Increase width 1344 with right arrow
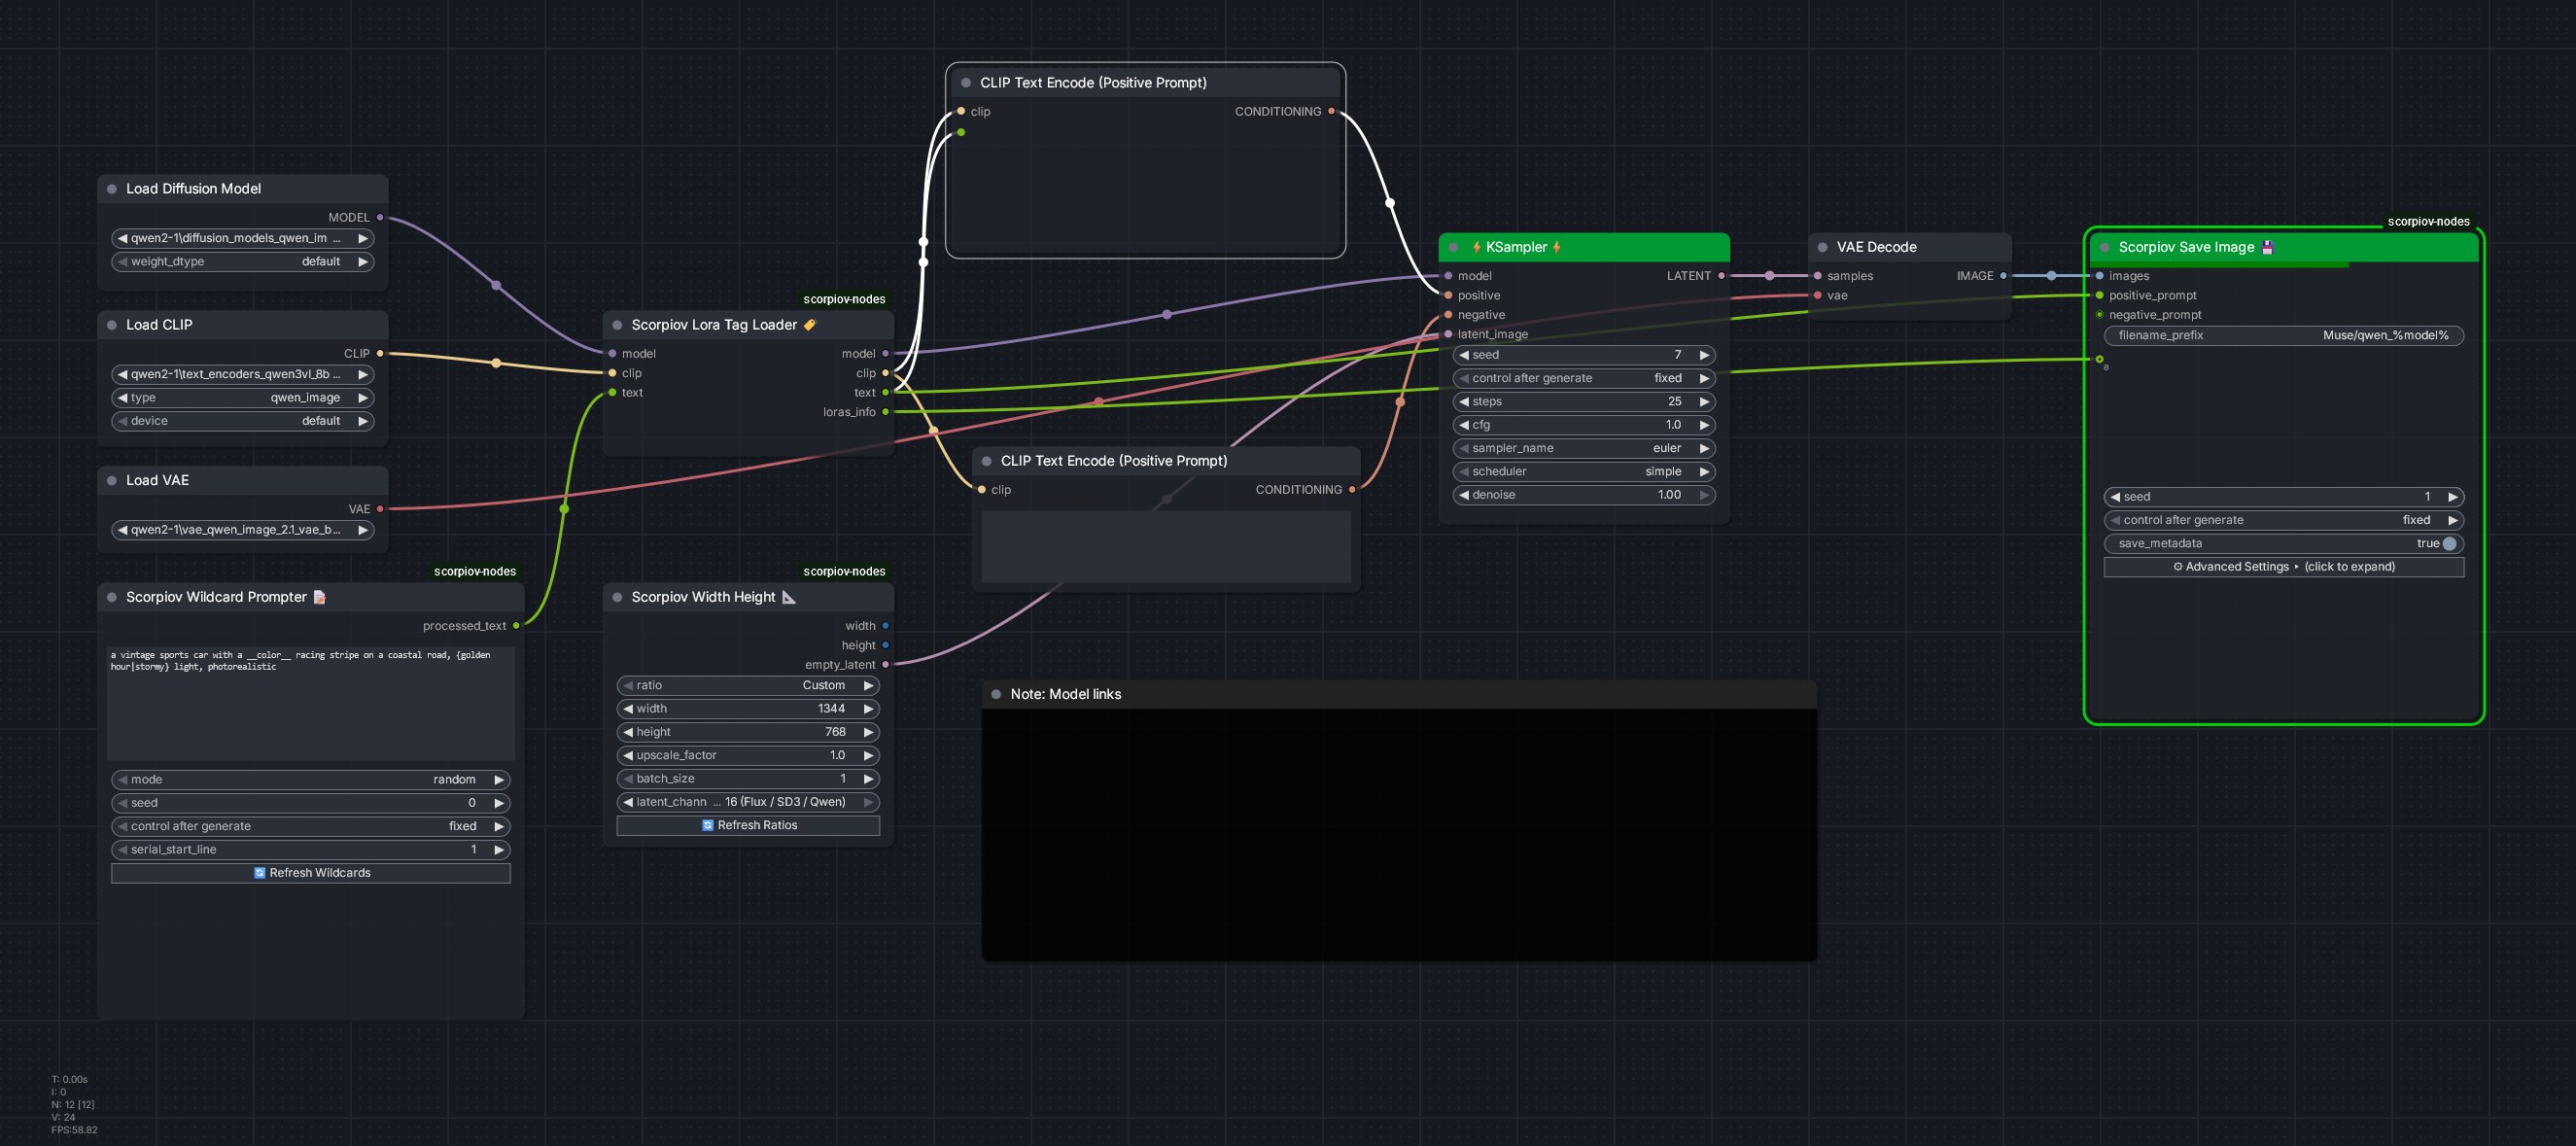The width and height of the screenshot is (2576, 1146). coord(868,709)
